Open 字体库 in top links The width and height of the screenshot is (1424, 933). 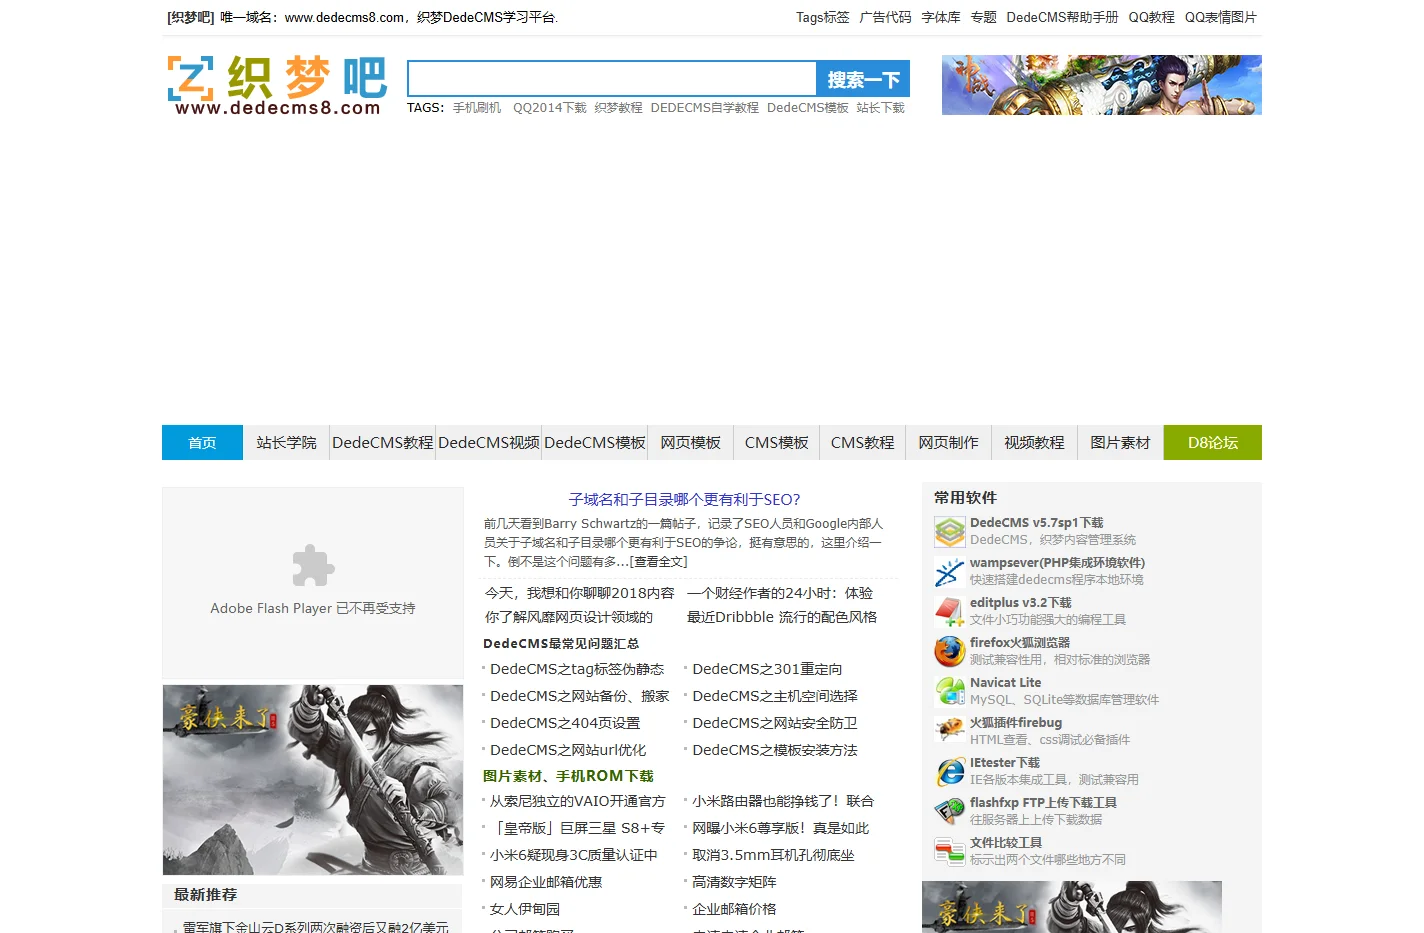coord(941,17)
